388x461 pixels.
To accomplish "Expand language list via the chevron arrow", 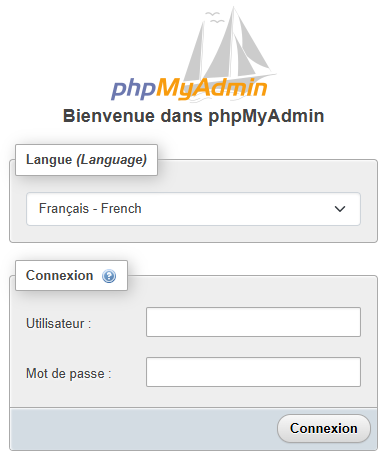I will click(340, 209).
